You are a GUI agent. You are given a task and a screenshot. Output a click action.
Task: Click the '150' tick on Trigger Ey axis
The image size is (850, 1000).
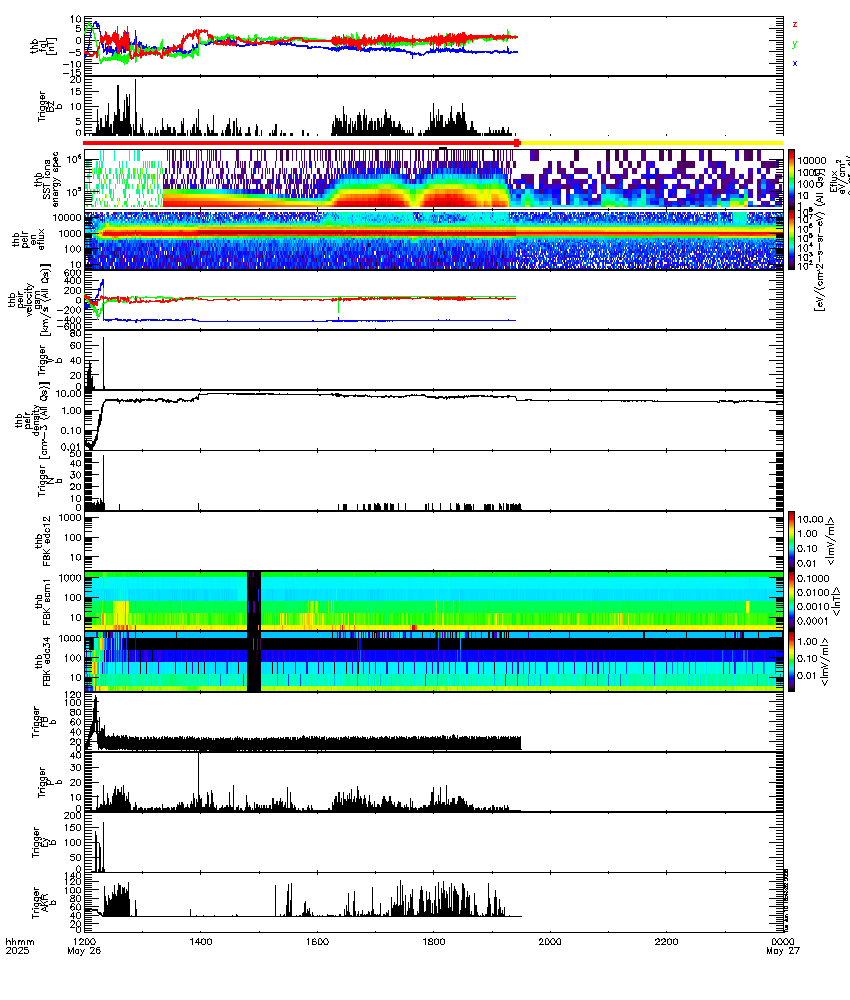coord(74,827)
